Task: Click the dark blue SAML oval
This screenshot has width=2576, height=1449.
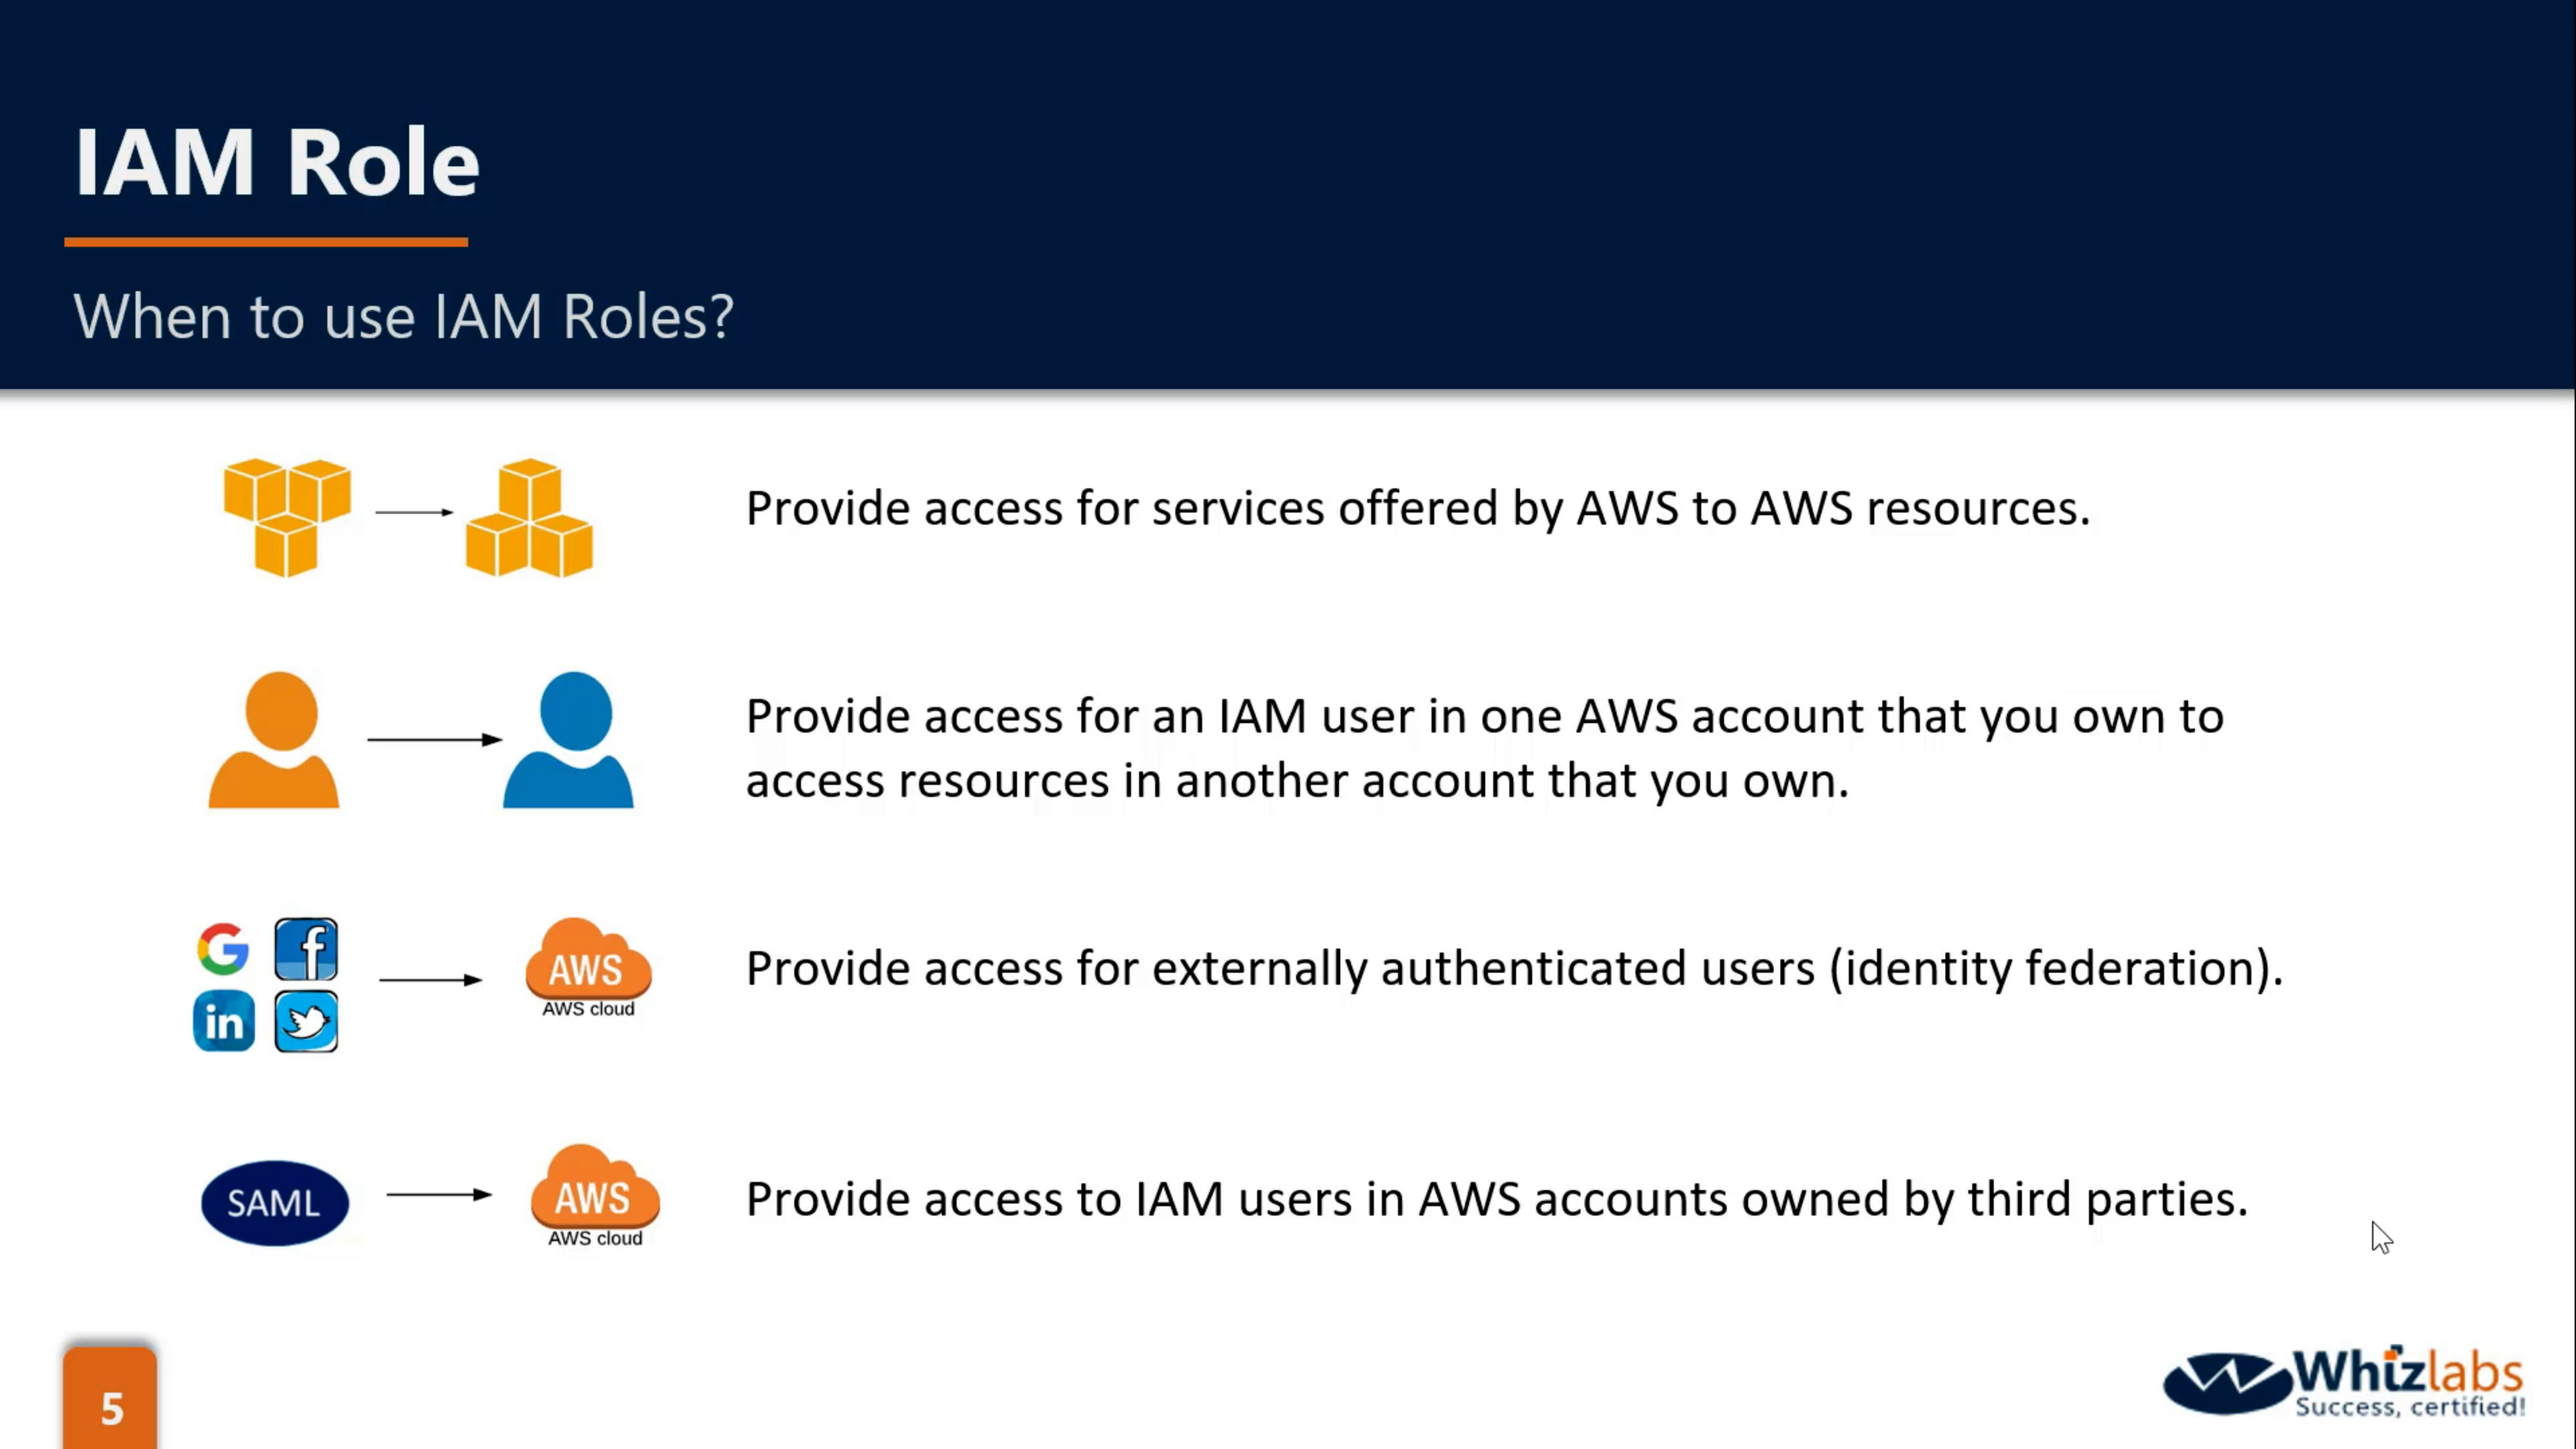Action: tap(275, 1202)
